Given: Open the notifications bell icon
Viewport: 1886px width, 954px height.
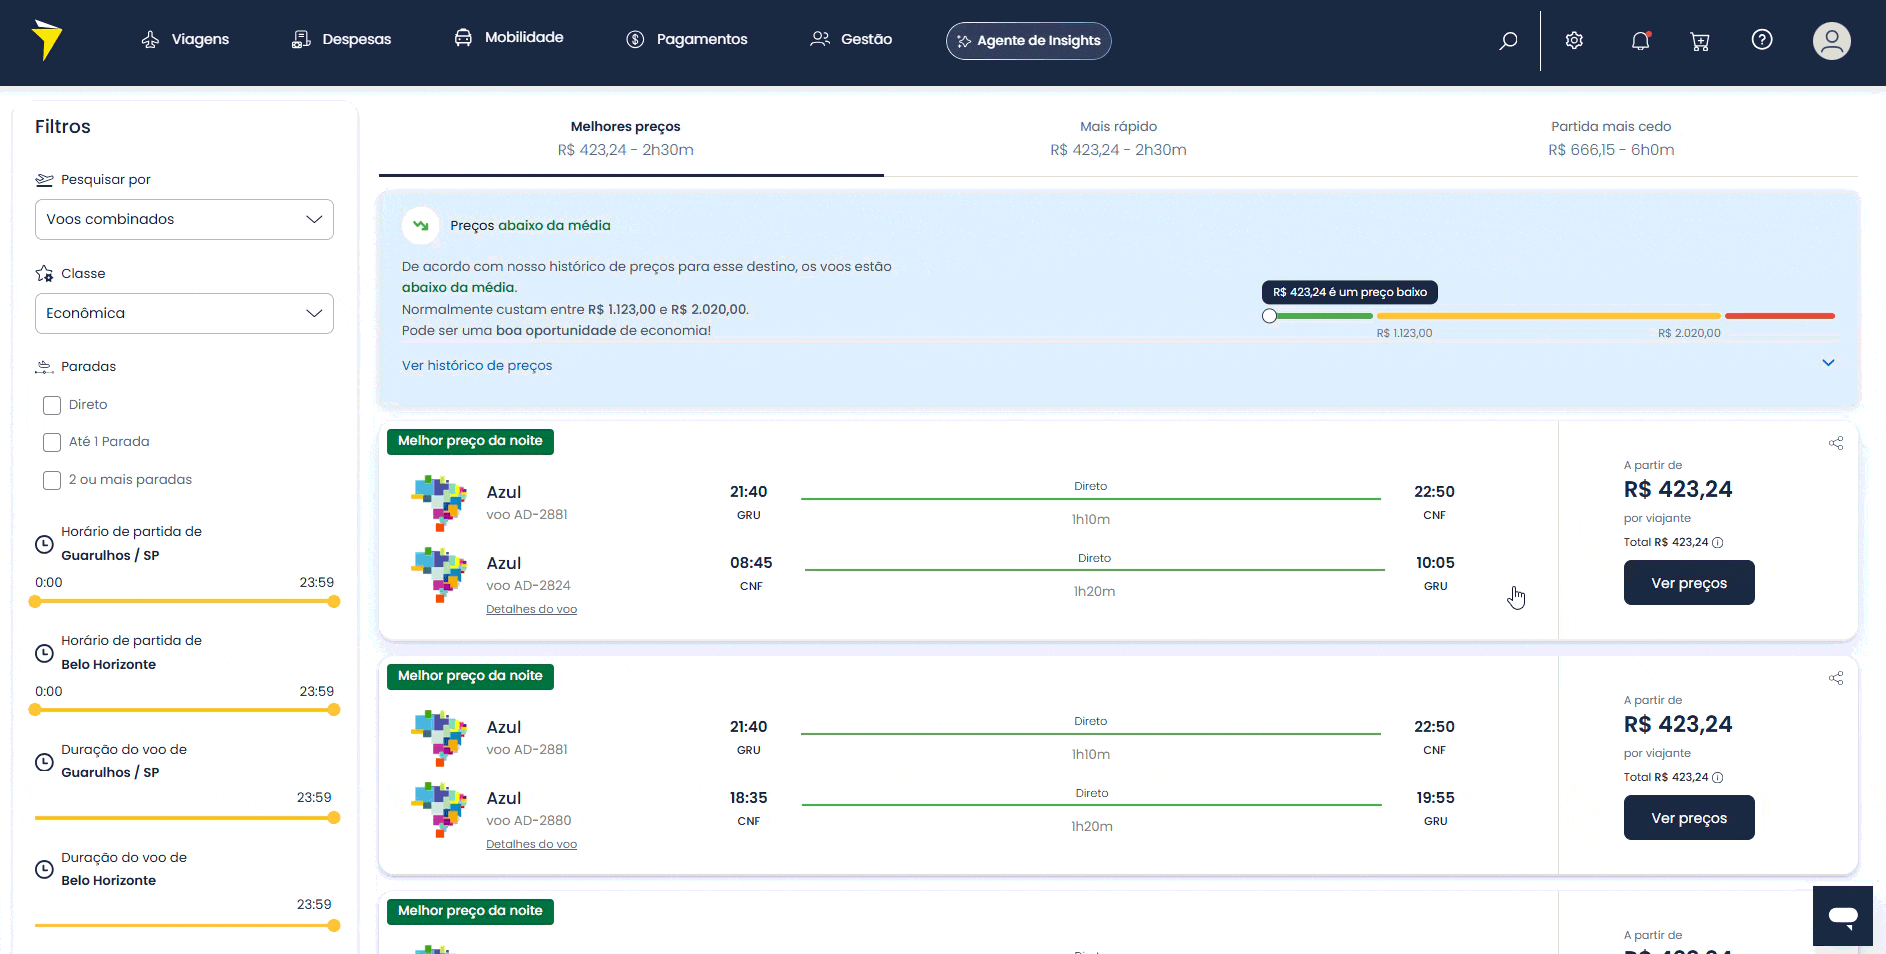Looking at the screenshot, I should pos(1640,40).
